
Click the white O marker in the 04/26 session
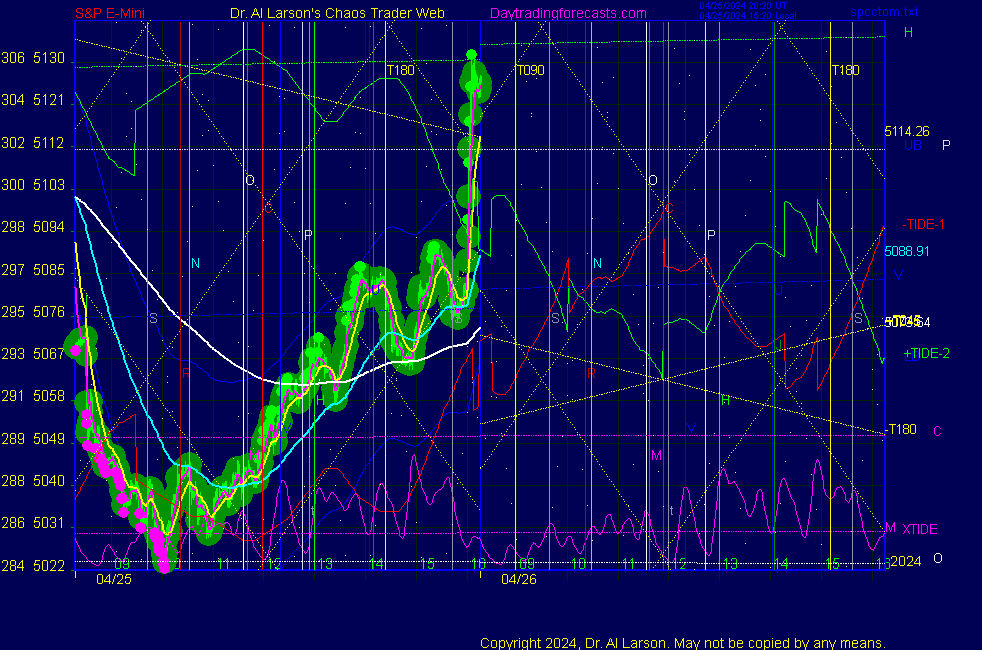click(x=653, y=180)
